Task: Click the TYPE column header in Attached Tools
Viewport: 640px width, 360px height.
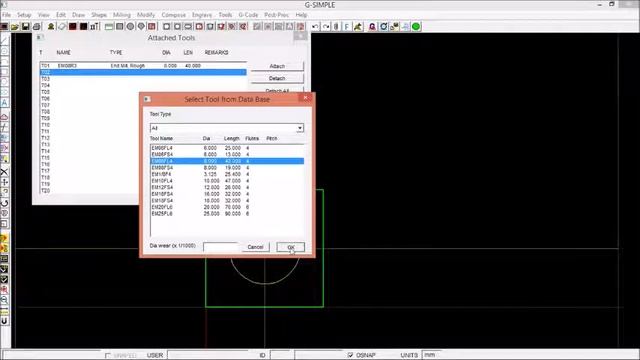Action: (116, 53)
